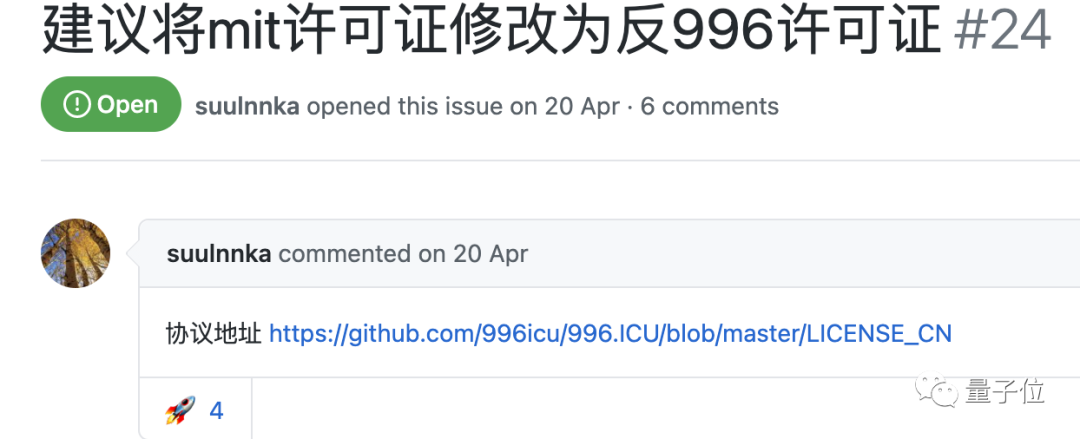
Task: Click the issue title mentioning 反996许可证
Action: pos(492,32)
